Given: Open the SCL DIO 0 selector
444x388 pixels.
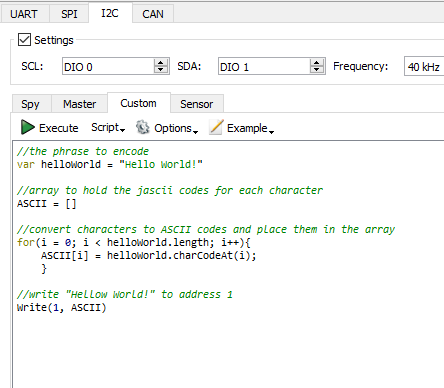Looking at the screenshot, I should click(x=116, y=66).
